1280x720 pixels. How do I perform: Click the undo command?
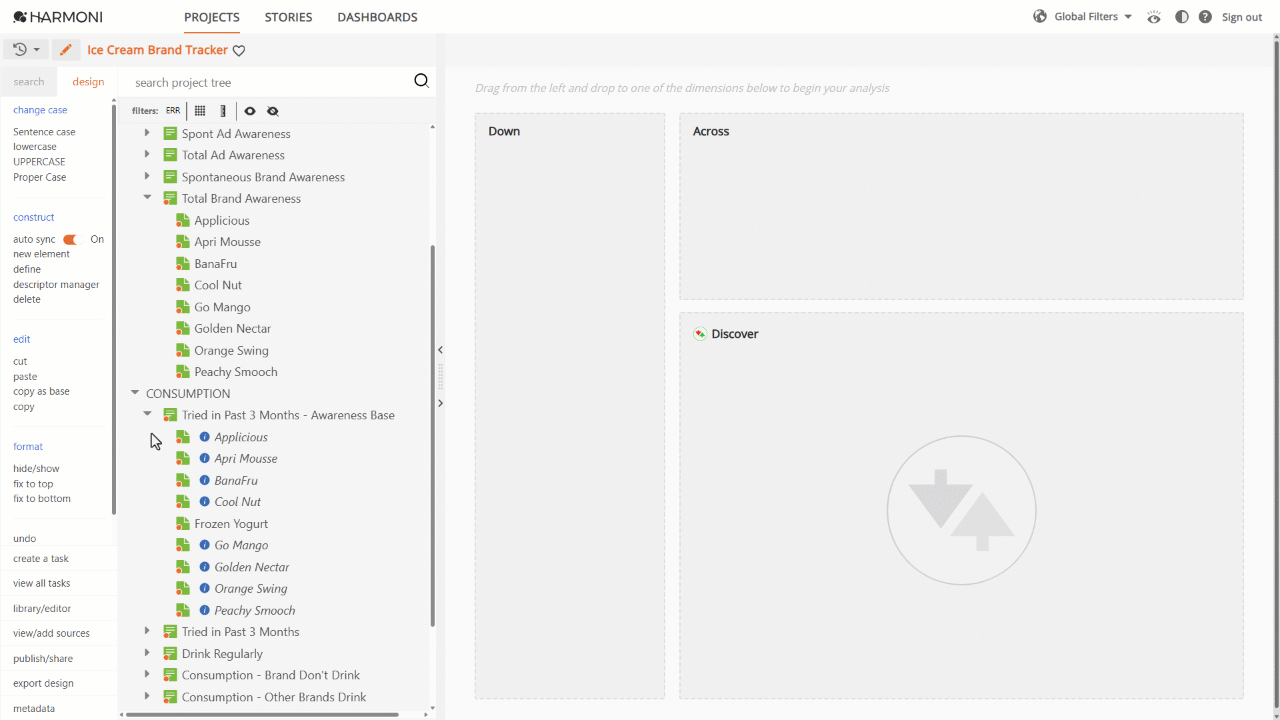tap(24, 539)
